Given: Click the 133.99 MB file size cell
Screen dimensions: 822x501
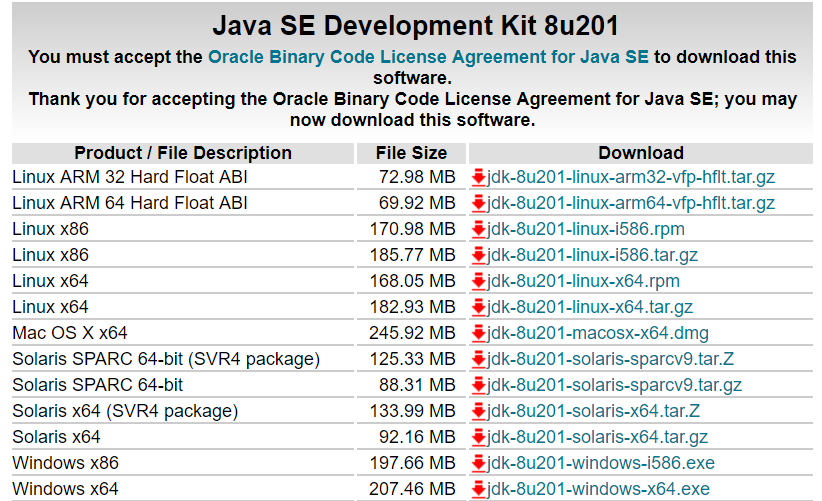Looking at the screenshot, I should click(x=412, y=411).
